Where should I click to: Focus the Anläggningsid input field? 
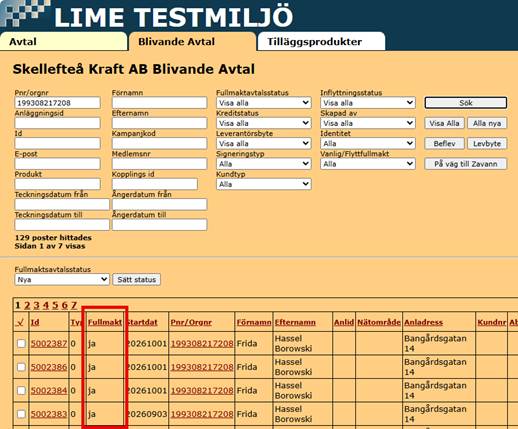coord(57,123)
